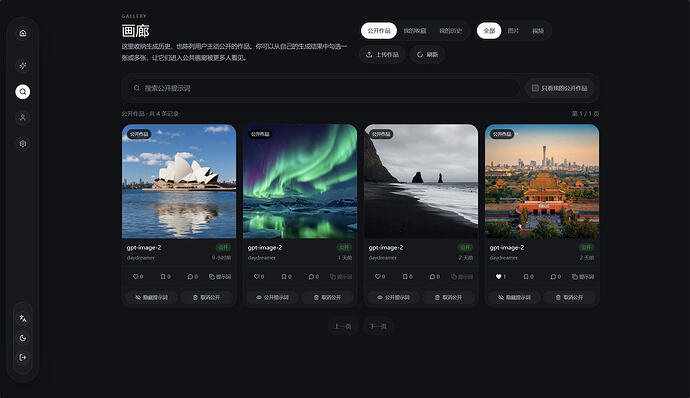Bookmark the Forbidden City image
This screenshot has height=398, width=690.
[x=529, y=276]
